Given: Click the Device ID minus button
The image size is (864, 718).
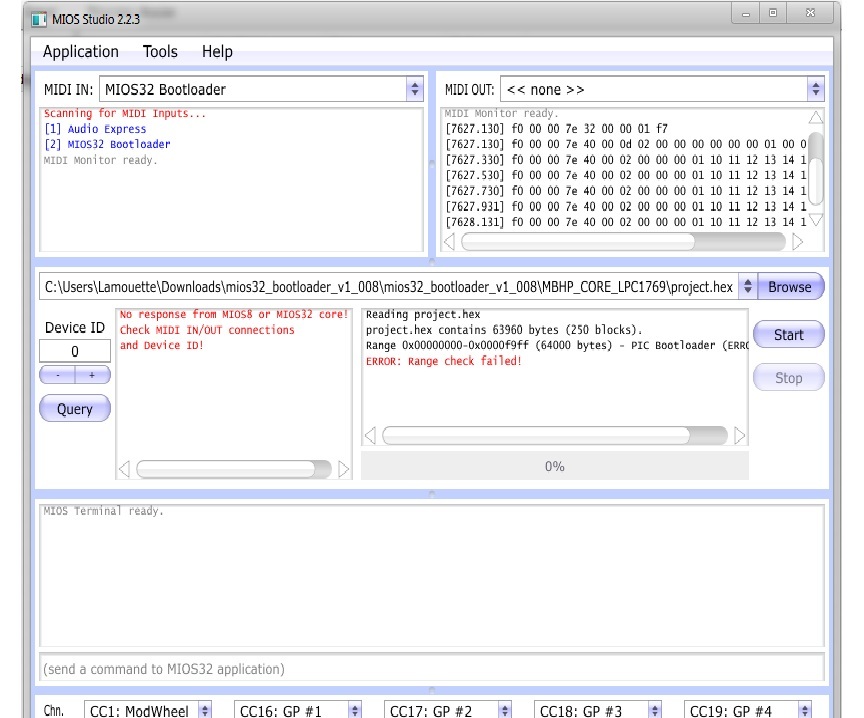Looking at the screenshot, I should pyautogui.click(x=57, y=375).
